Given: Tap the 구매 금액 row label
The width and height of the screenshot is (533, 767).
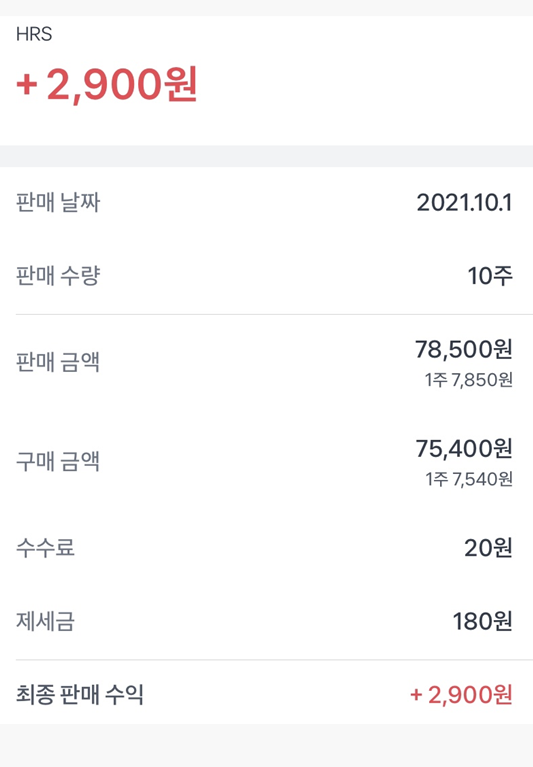Looking at the screenshot, I should coord(58,461).
